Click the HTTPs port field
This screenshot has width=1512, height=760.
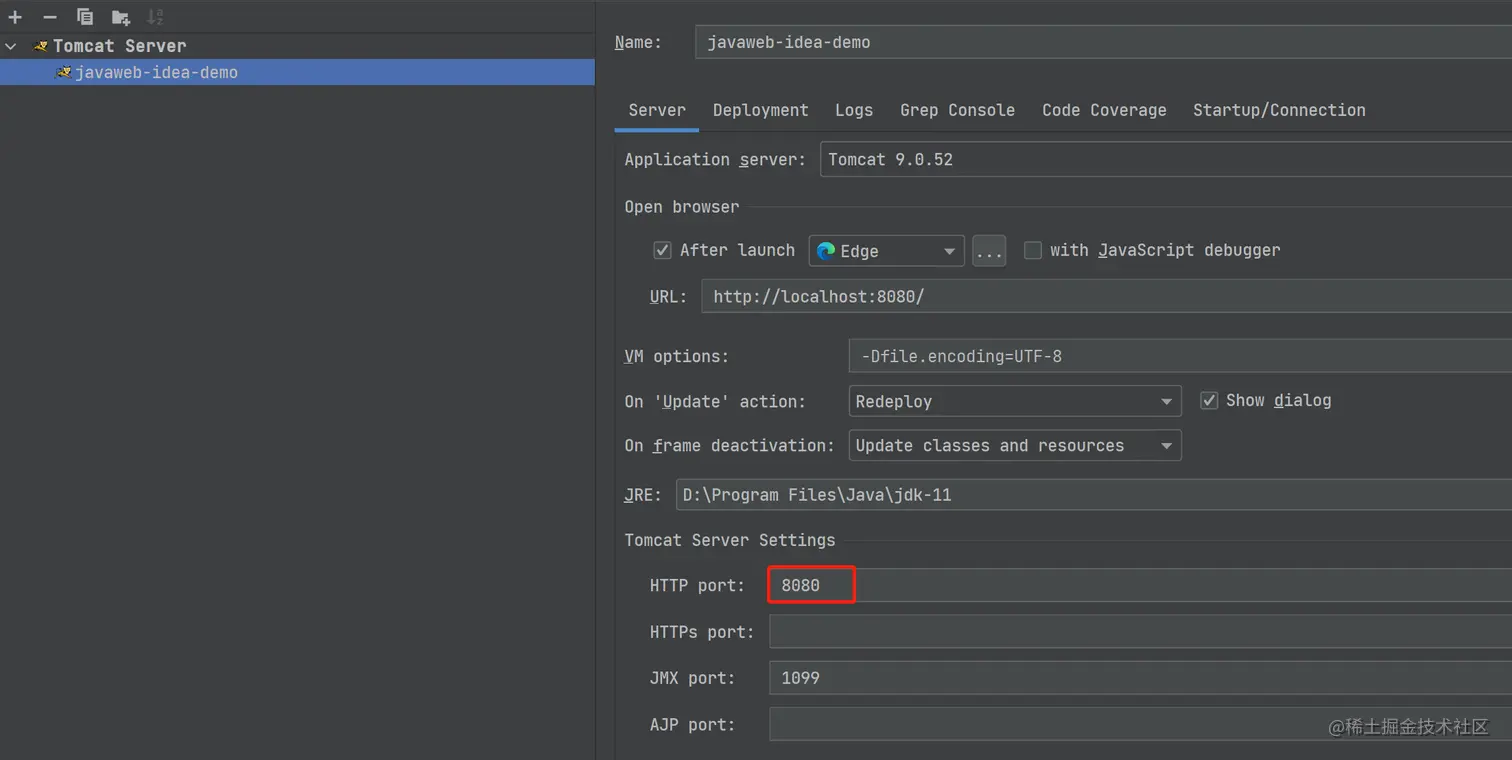(x=1140, y=632)
